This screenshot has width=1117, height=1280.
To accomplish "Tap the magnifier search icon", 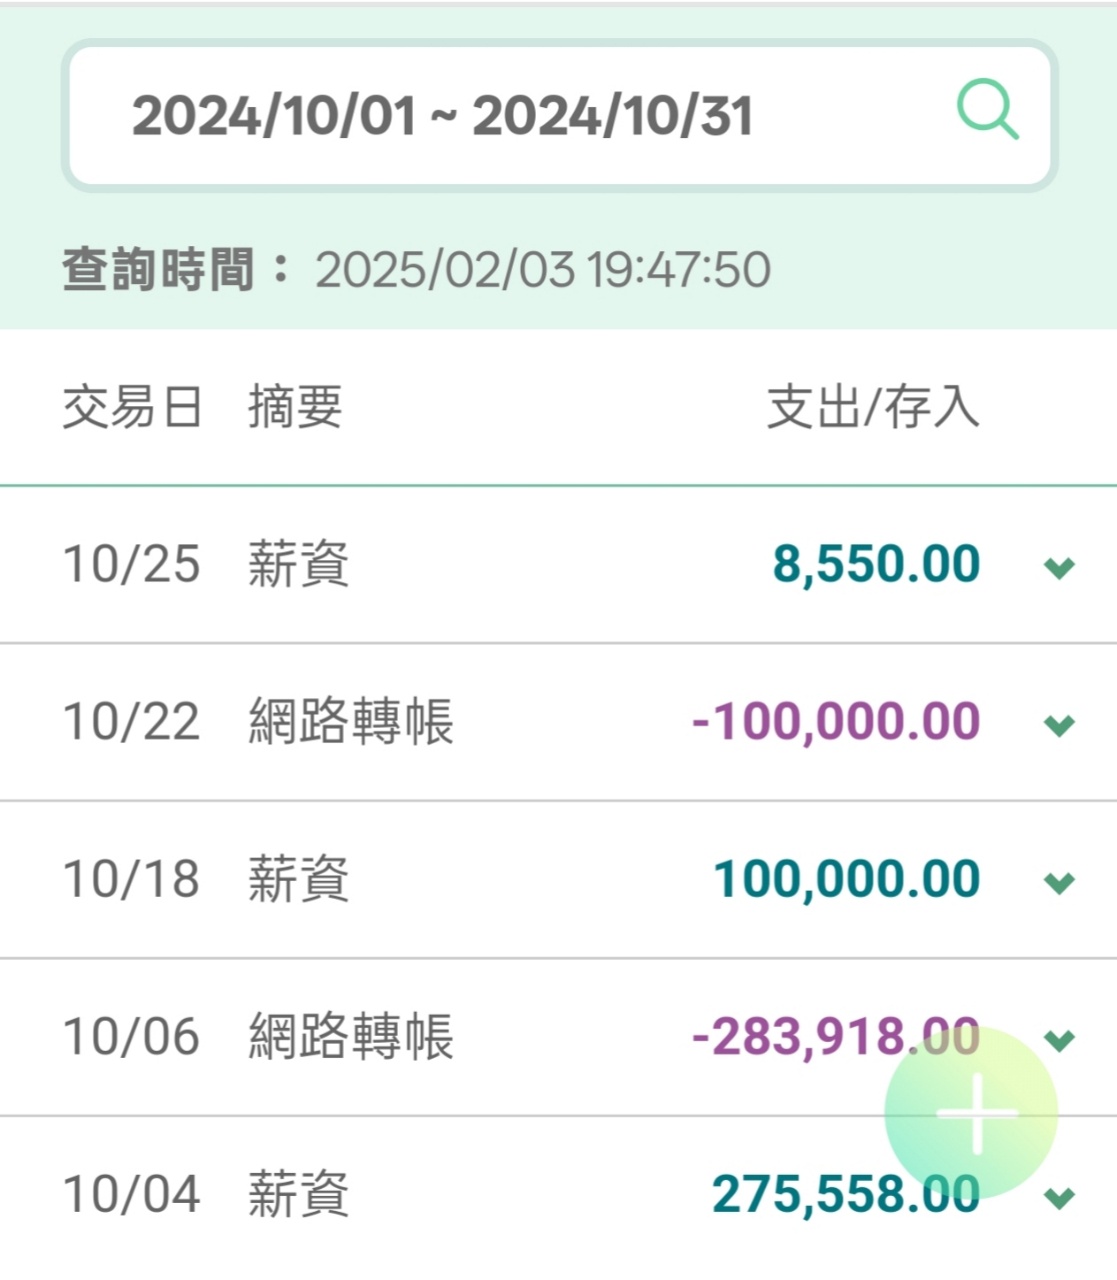I will 987,111.
